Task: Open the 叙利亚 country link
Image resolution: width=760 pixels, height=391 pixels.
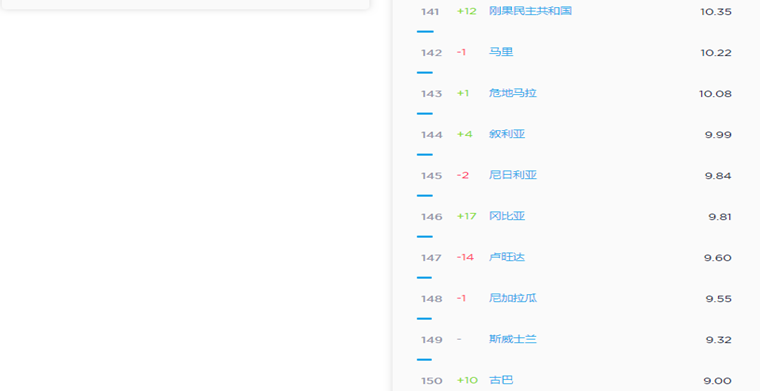Action: pyautogui.click(x=507, y=134)
